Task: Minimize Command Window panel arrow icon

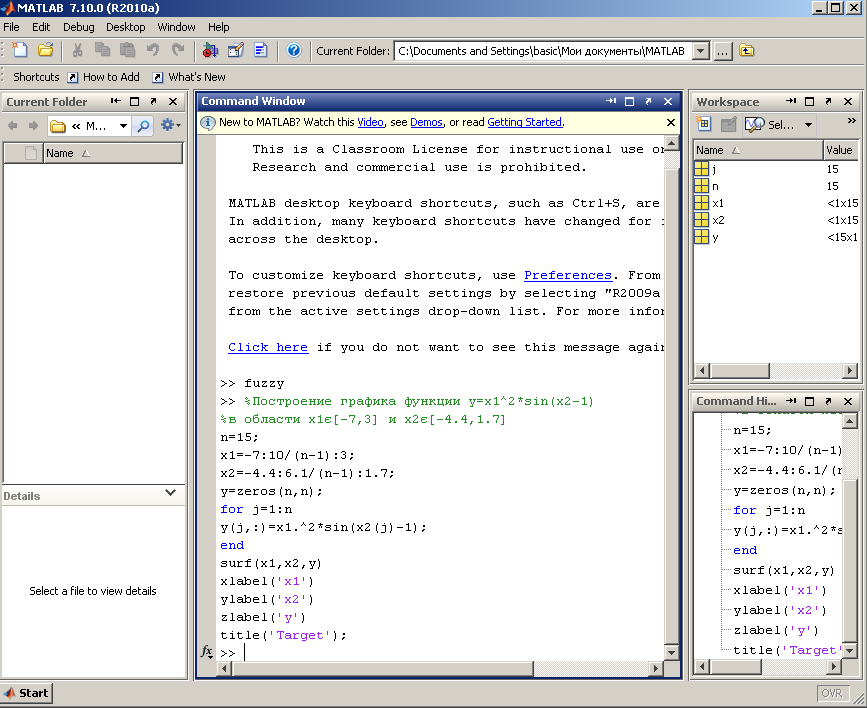Action: pyautogui.click(x=610, y=101)
